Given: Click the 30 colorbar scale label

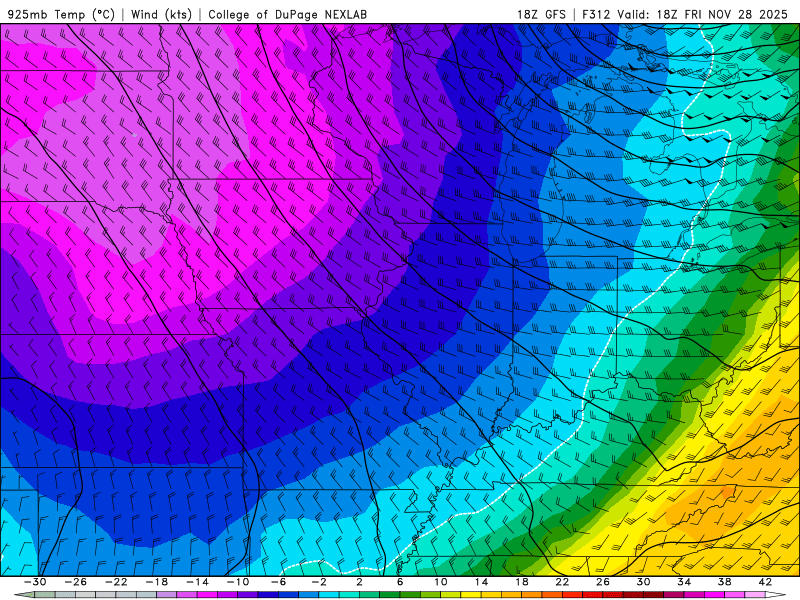Looking at the screenshot, I should coord(643,582).
